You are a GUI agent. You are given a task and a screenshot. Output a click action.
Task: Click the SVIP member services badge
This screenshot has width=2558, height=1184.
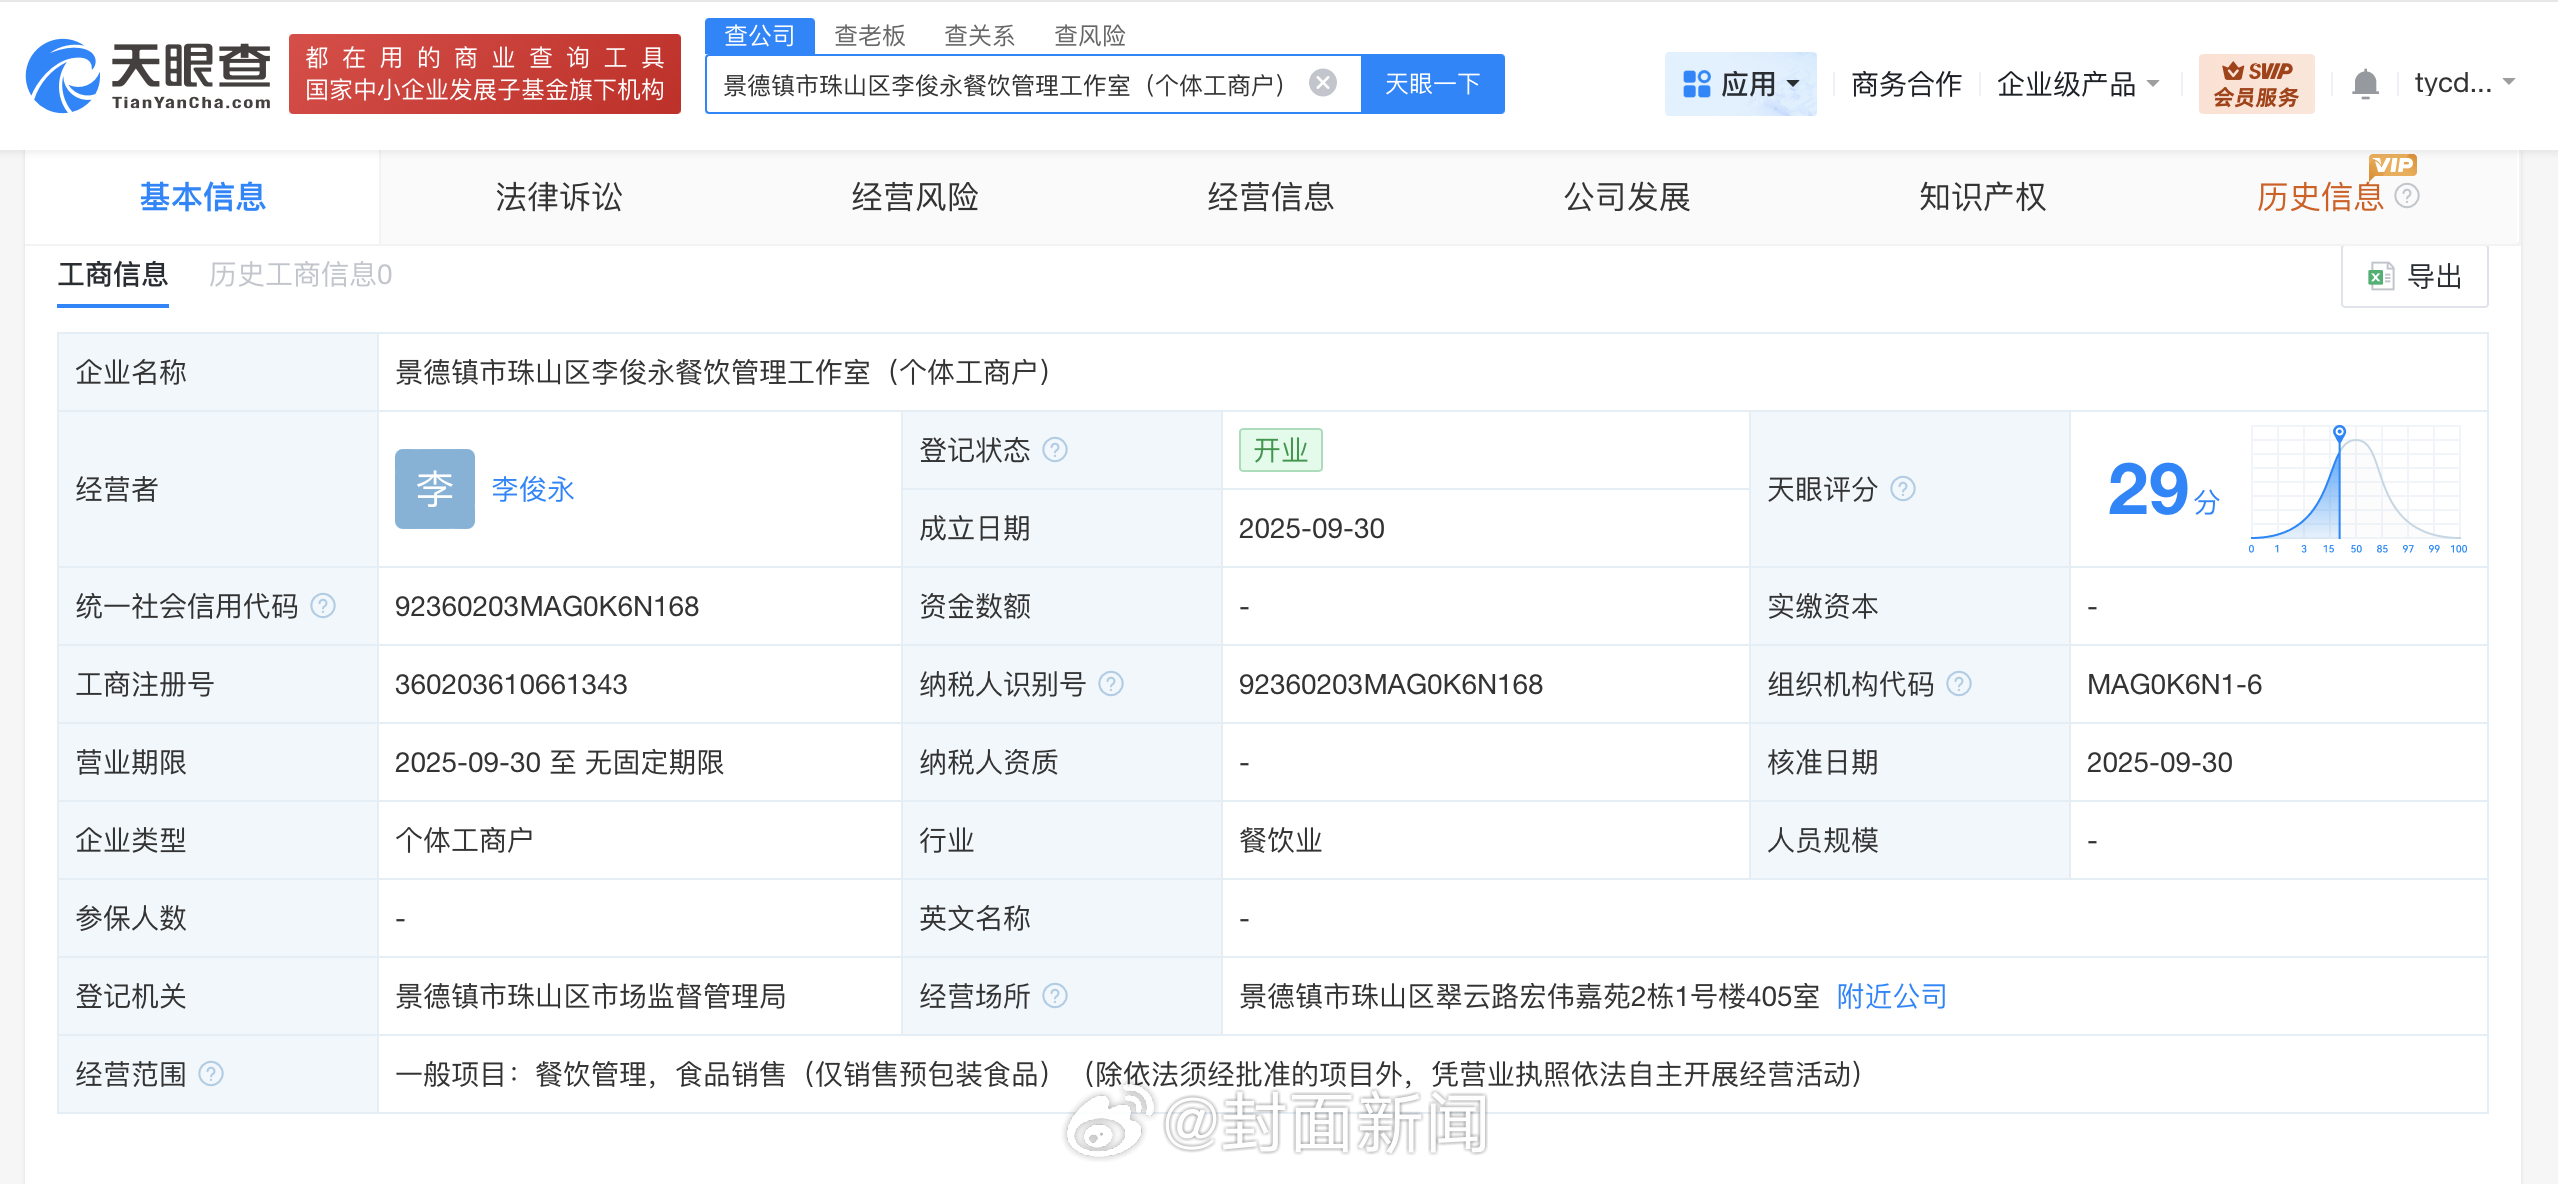tap(2255, 83)
